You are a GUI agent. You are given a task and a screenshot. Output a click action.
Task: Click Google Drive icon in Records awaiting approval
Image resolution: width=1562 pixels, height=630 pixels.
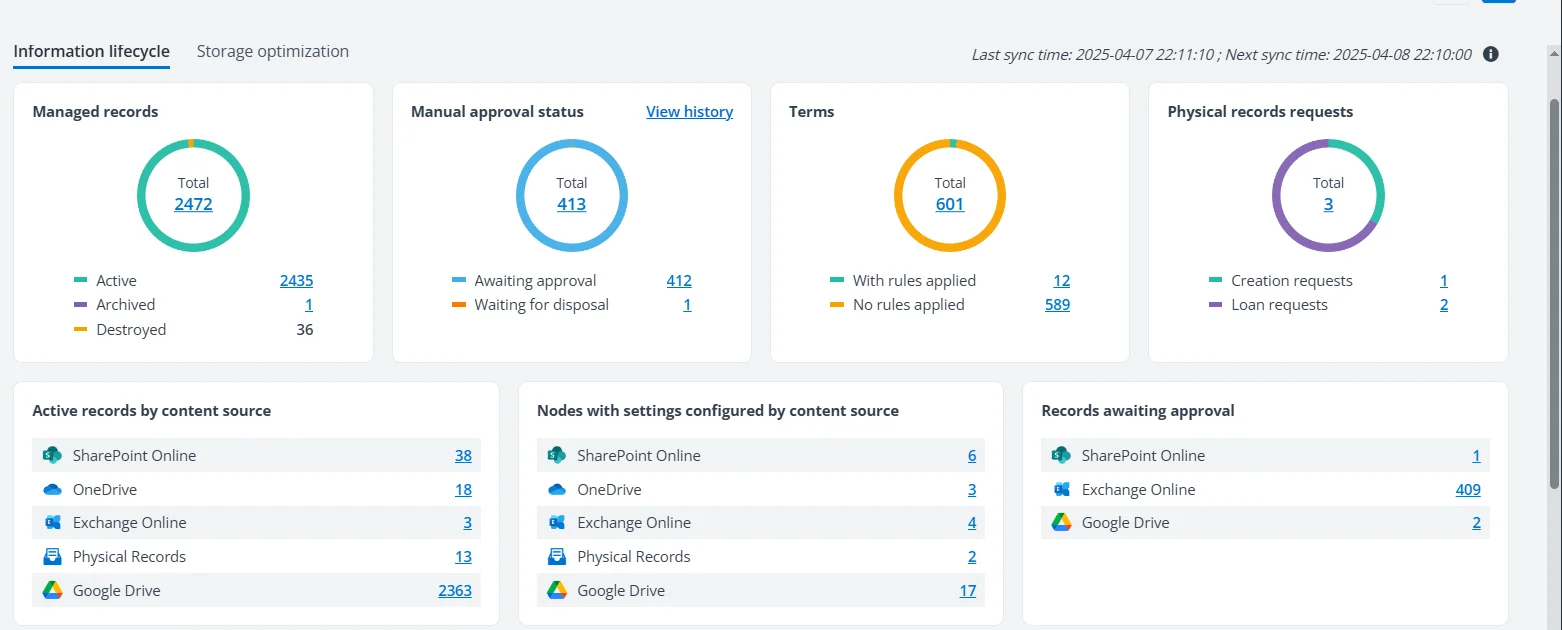point(1062,523)
